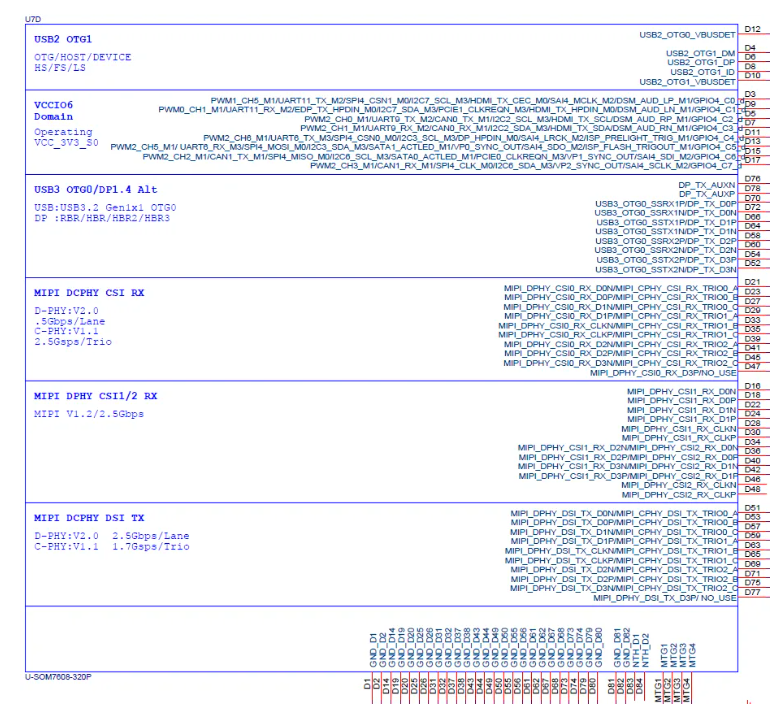Screen dimensions: 784x705
Task: Select the MIPI_DPHY_CSI0_RX_D3P/NO_USE pin name
Action: click(x=663, y=372)
